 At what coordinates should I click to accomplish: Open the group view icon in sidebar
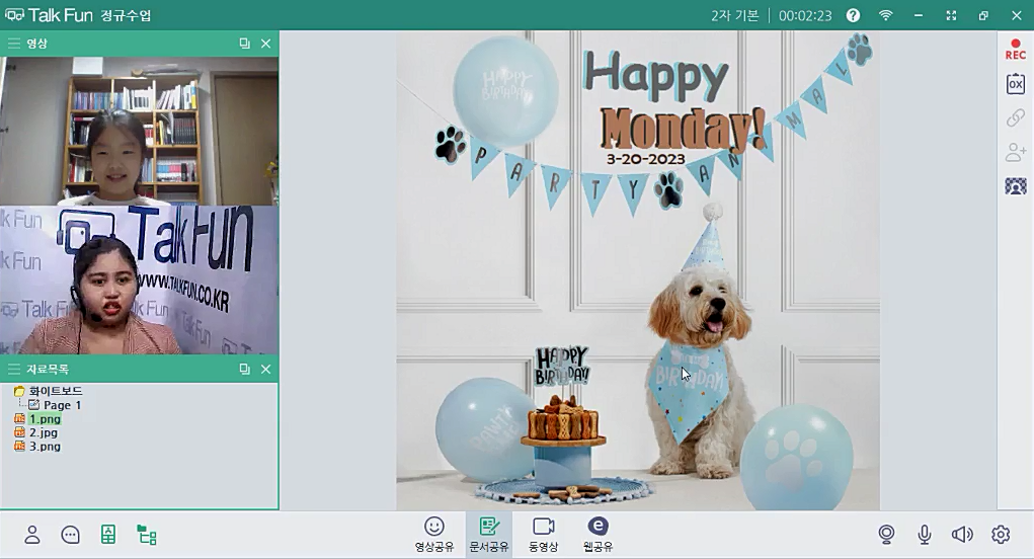[1015, 186]
